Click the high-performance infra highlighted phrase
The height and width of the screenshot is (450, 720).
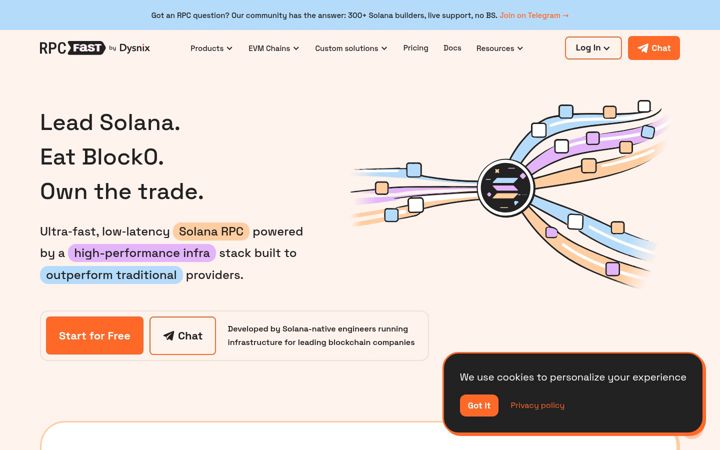coord(142,253)
